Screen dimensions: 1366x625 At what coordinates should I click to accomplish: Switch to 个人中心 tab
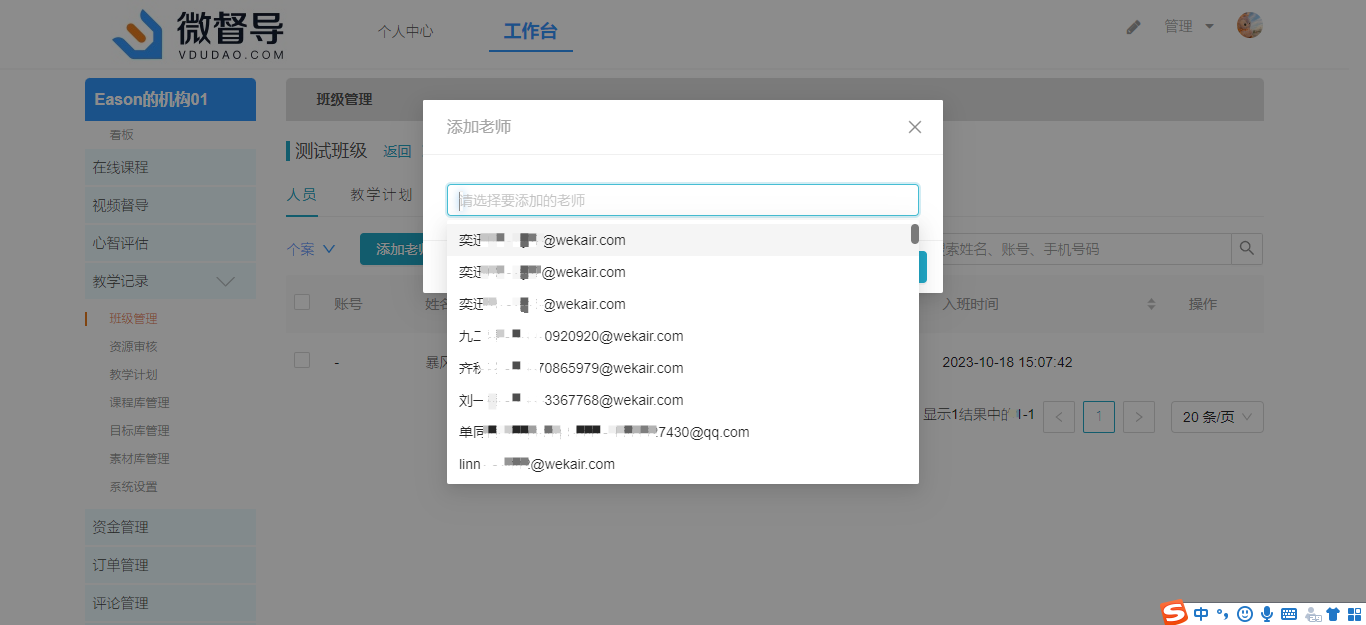point(405,31)
